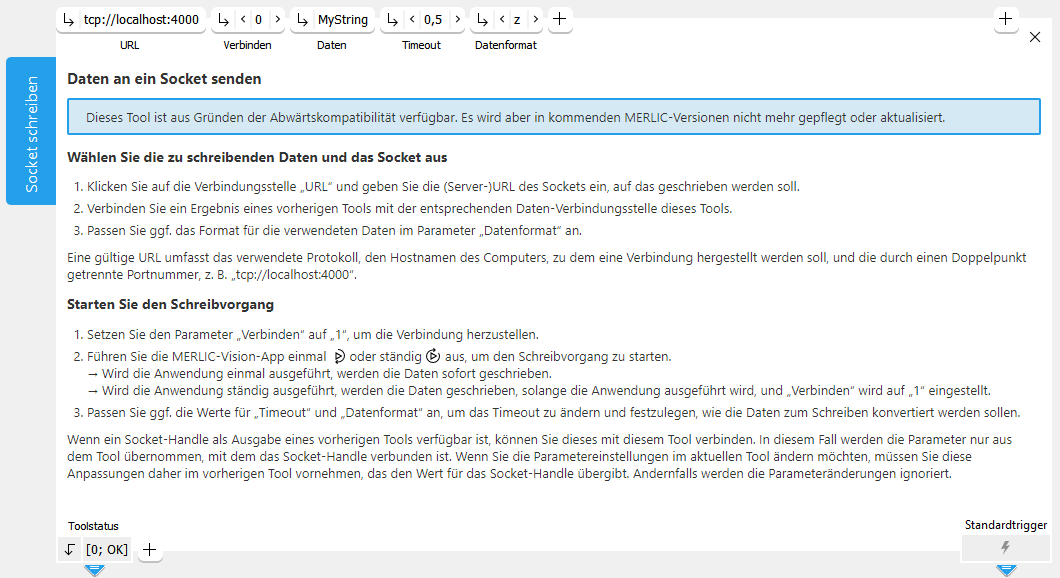The height and width of the screenshot is (578, 1060).
Task: Decrease the Verbinden value
Action: (x=242, y=20)
